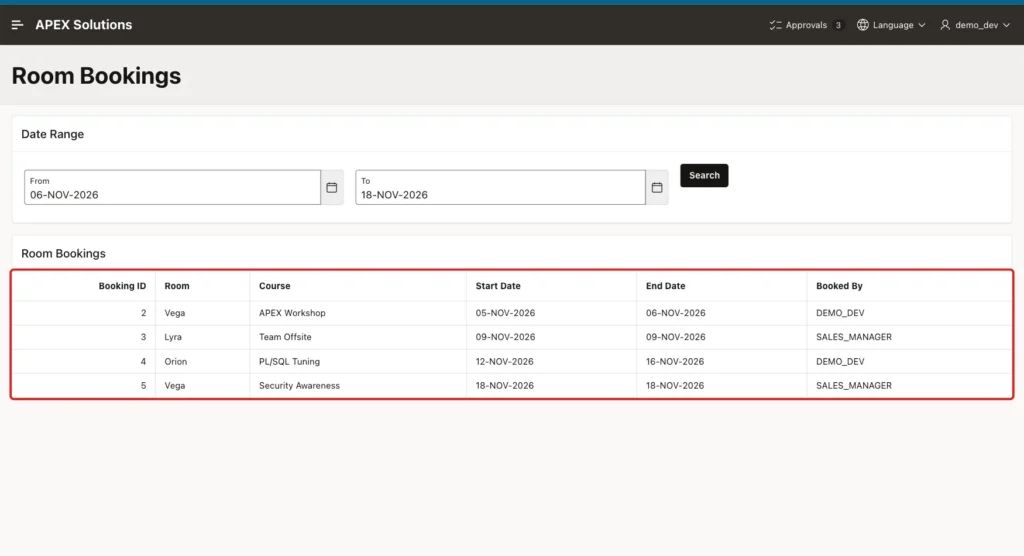
Task: Open the From date calendar picker
Action: [x=332, y=188]
